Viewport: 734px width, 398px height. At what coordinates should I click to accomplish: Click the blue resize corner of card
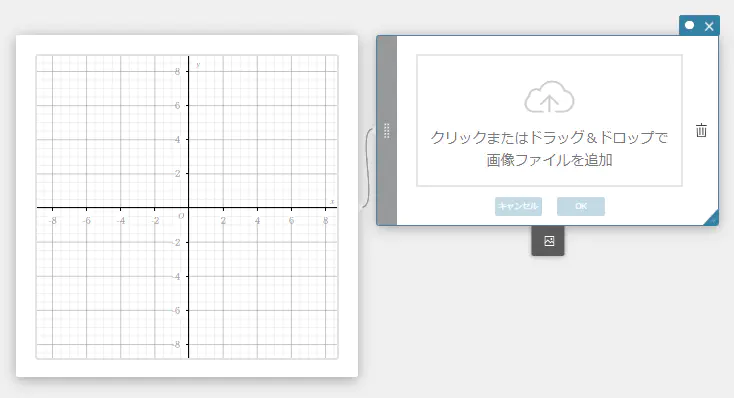tap(712, 218)
